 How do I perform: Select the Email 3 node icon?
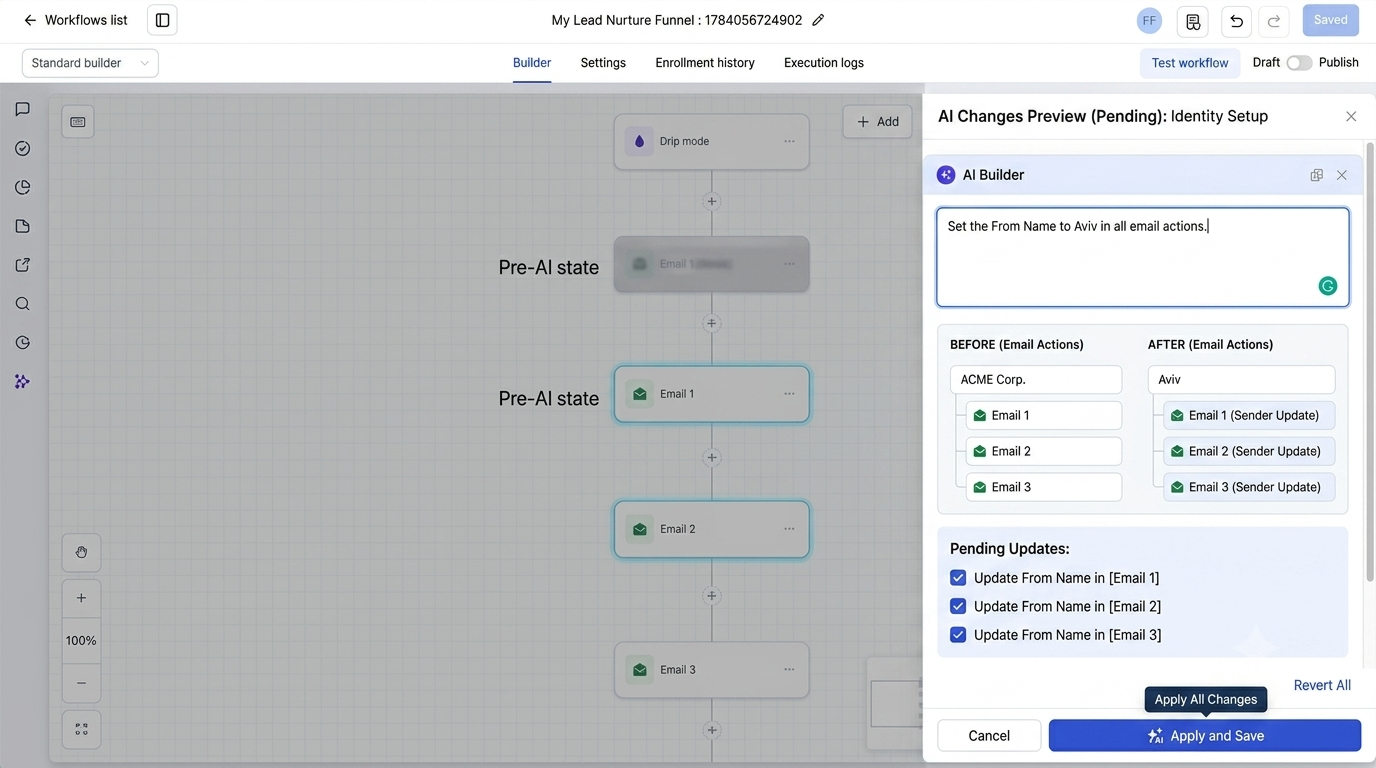tap(640, 670)
